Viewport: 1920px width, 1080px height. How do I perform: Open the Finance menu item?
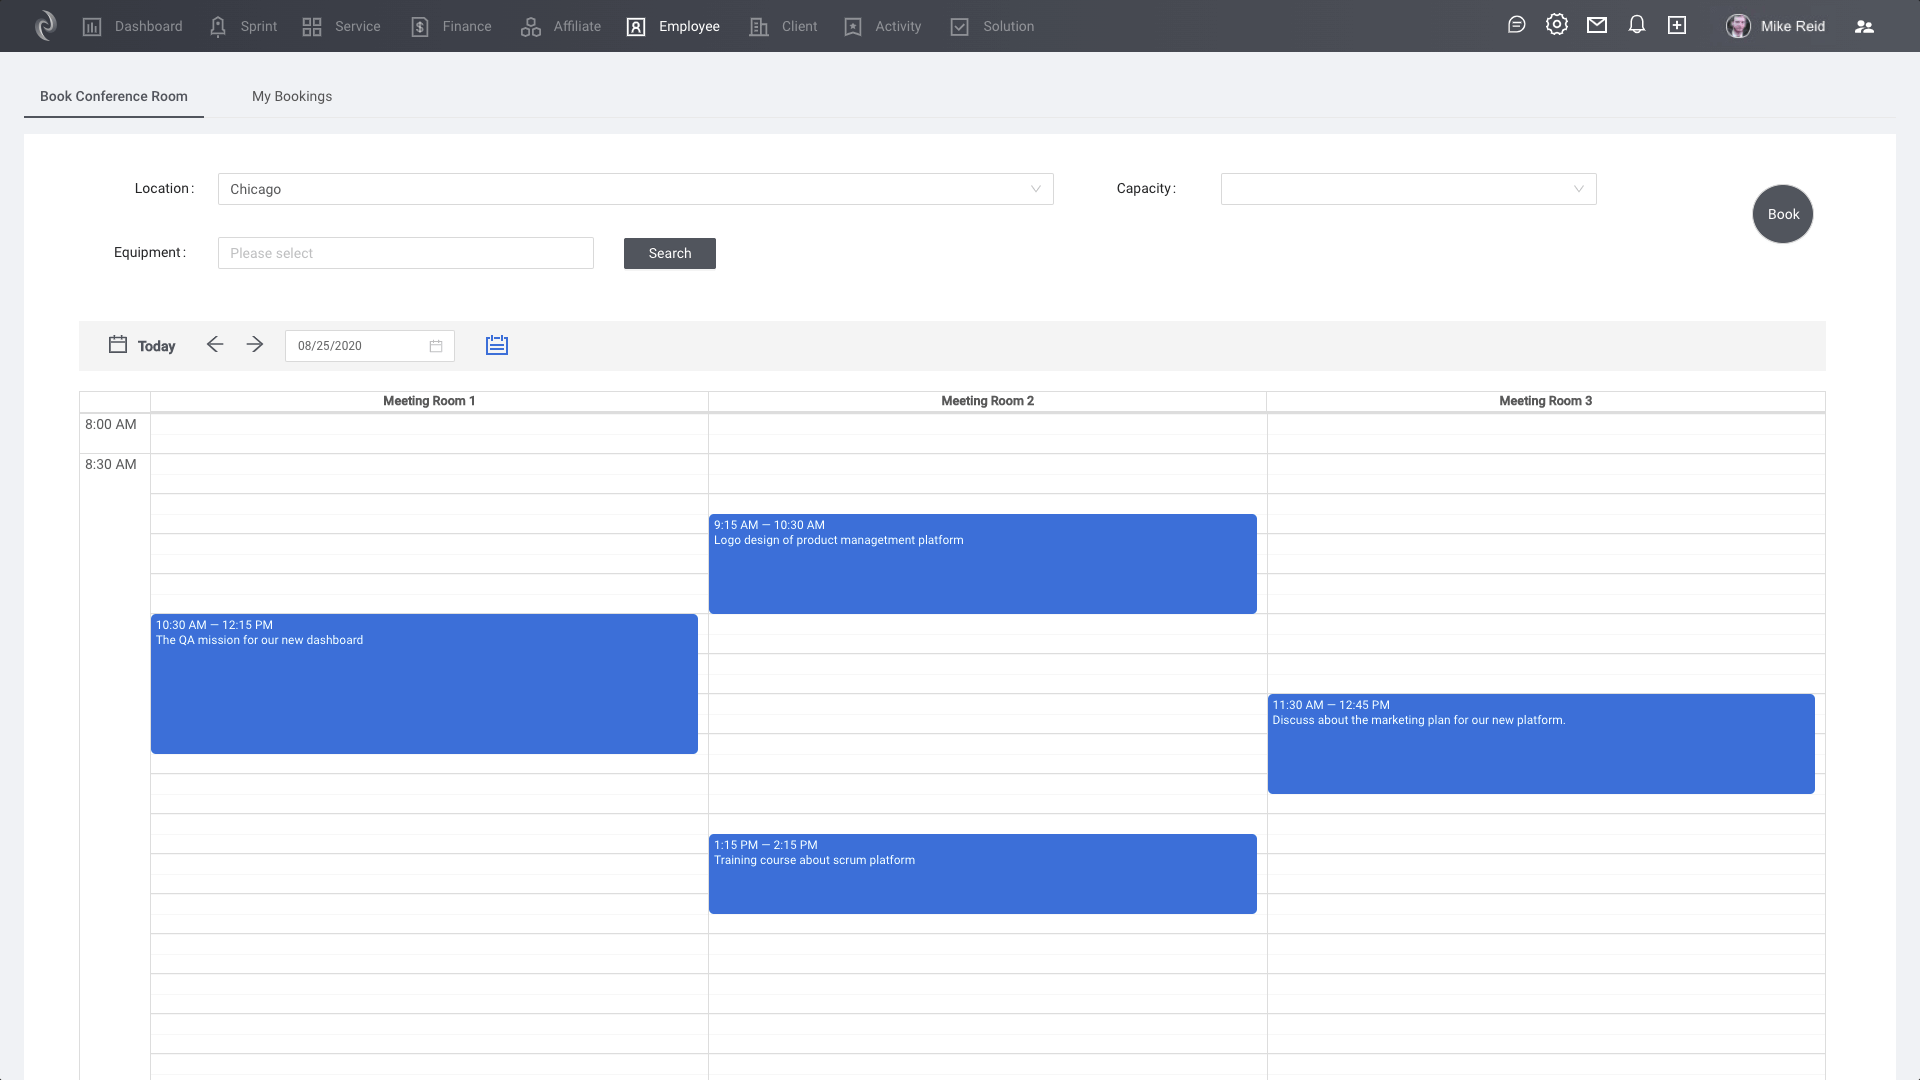click(452, 26)
